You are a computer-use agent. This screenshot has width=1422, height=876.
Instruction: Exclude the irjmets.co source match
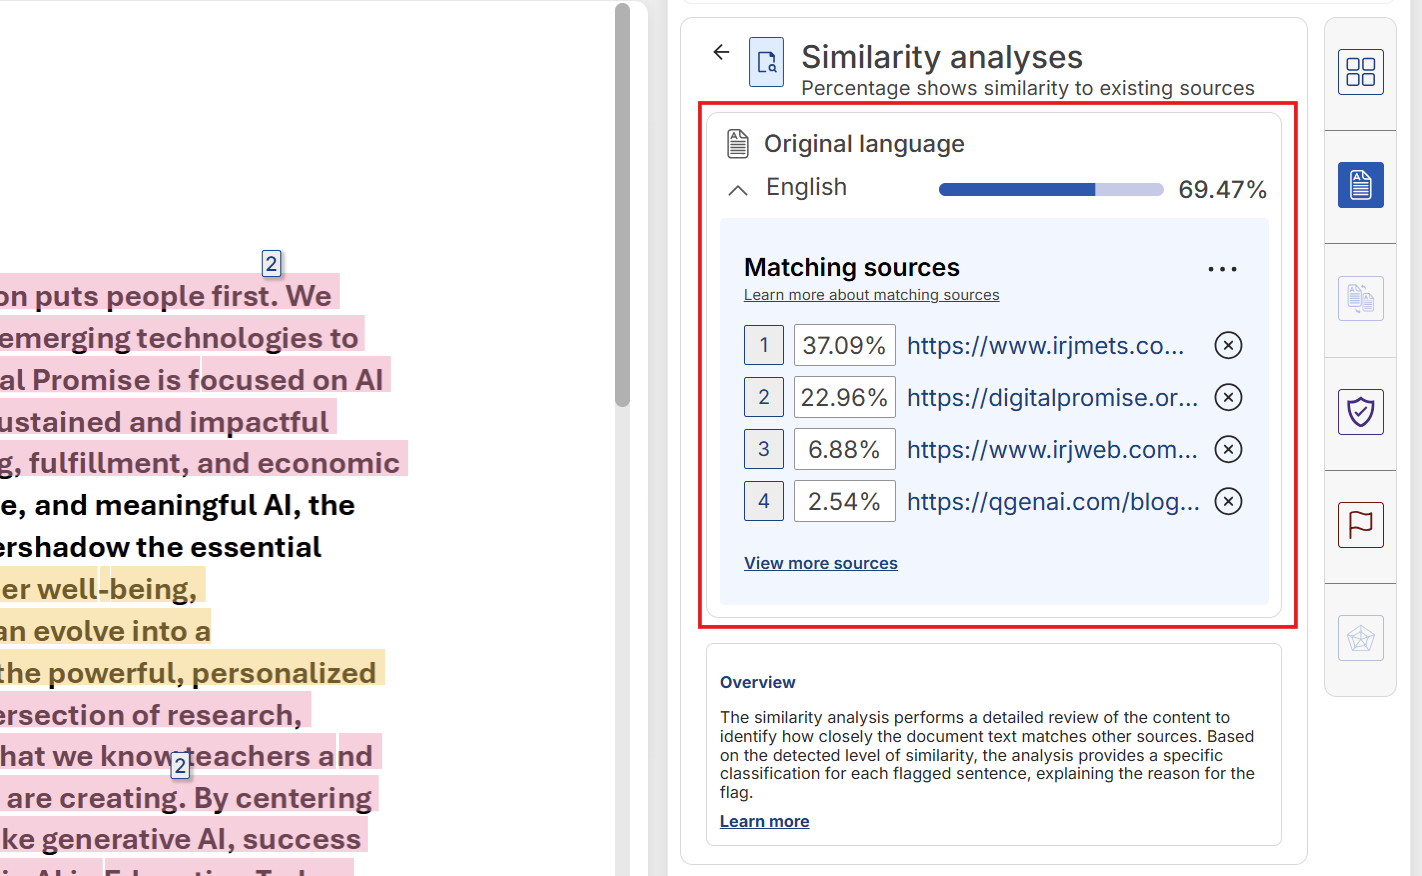tap(1228, 345)
